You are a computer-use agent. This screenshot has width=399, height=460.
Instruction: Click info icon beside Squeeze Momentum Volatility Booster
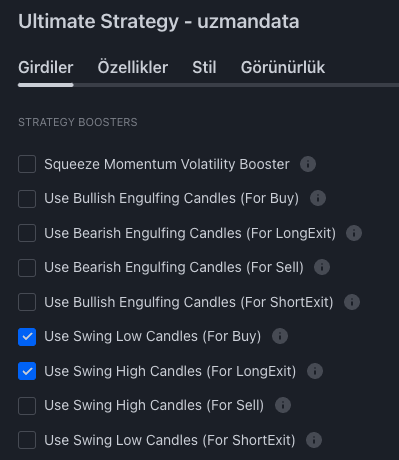[x=308, y=164]
